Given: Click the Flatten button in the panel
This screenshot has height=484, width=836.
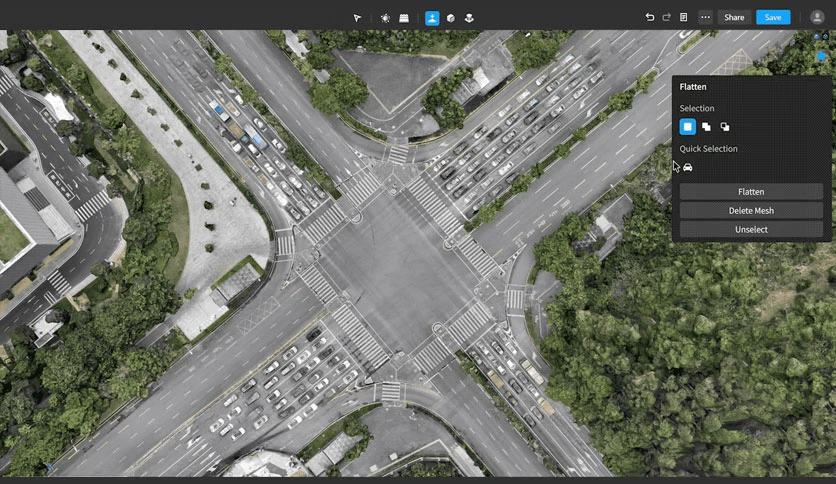Looking at the screenshot, I should tap(751, 191).
